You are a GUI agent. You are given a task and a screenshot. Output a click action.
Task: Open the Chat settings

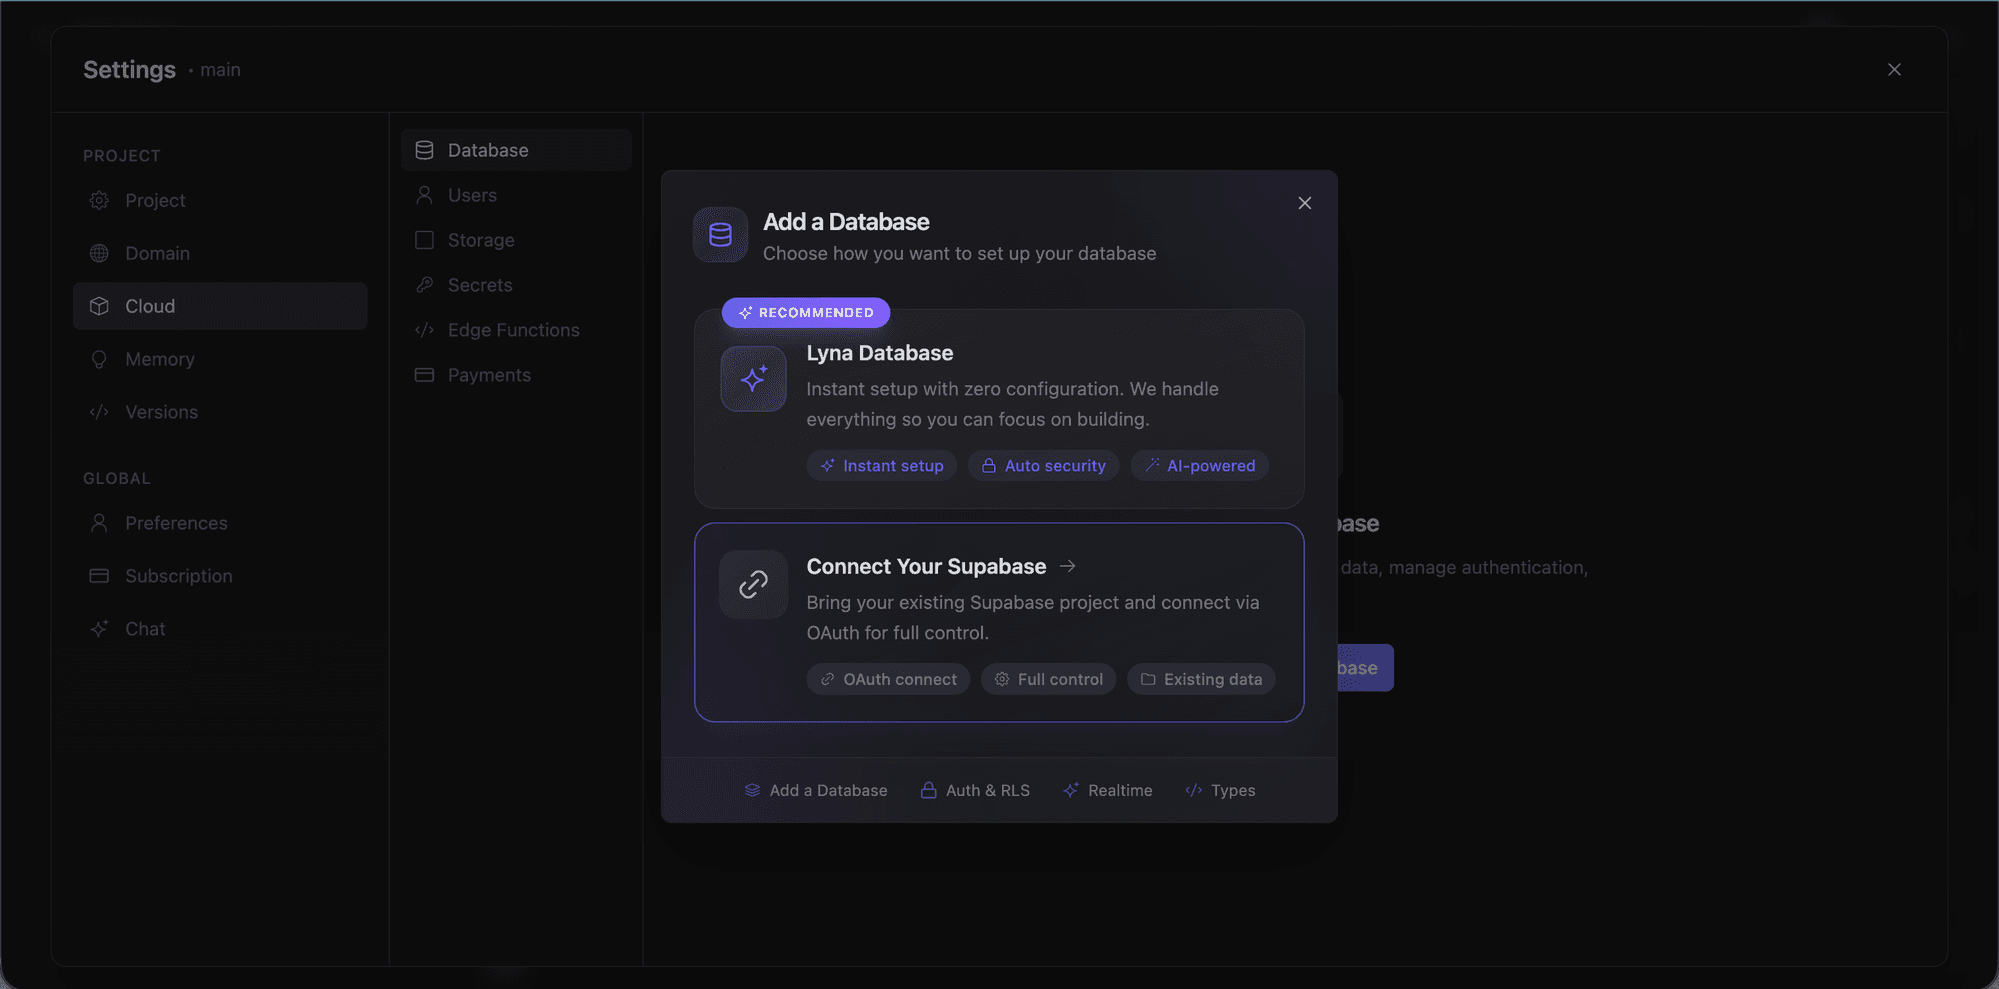[x=220, y=629]
